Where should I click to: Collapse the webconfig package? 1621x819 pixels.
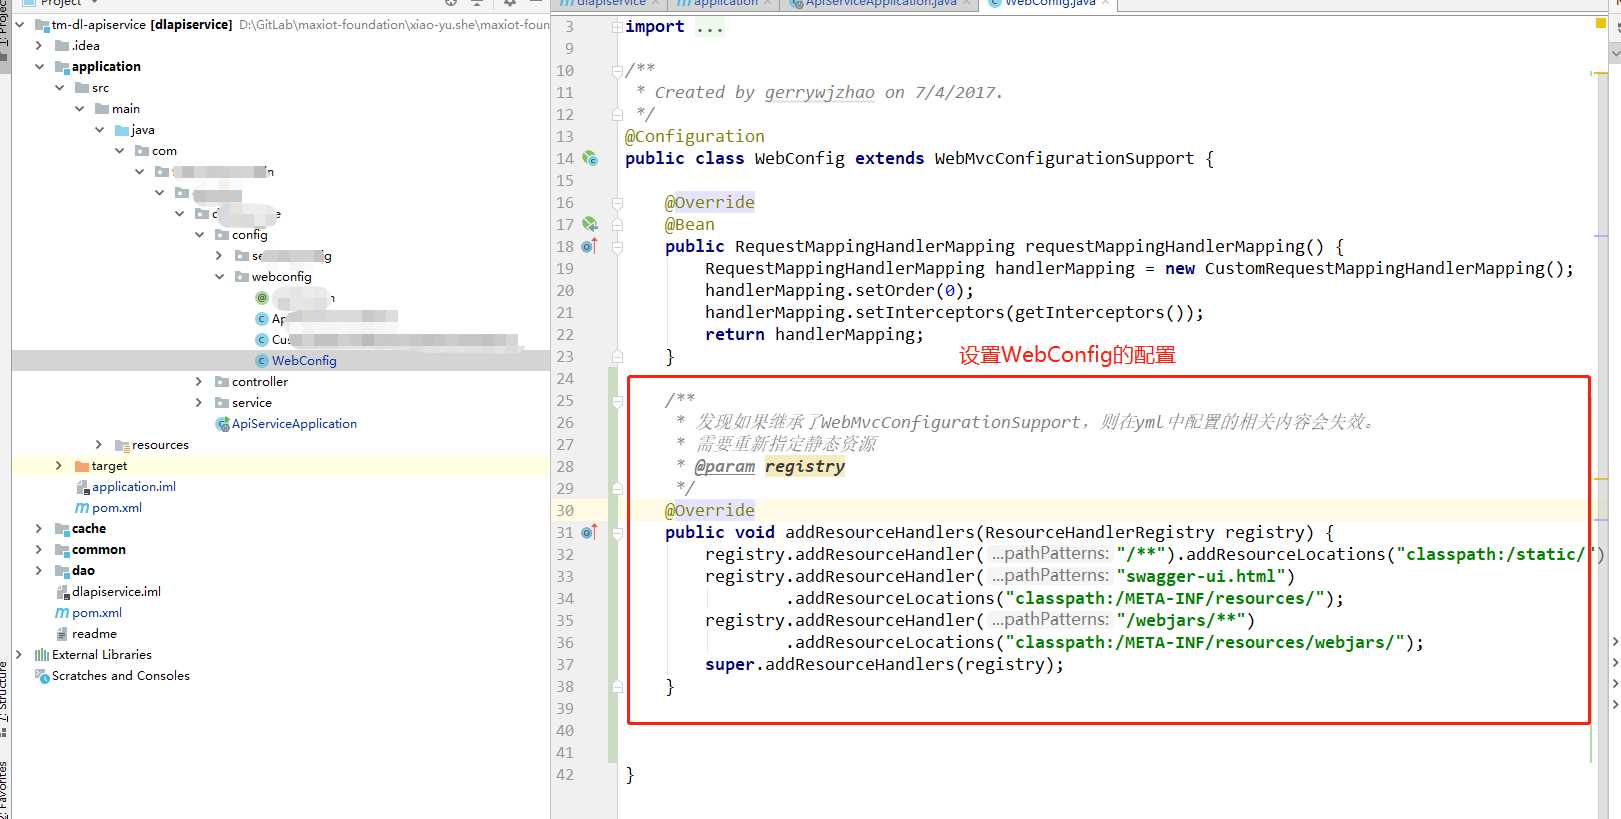[x=219, y=277]
